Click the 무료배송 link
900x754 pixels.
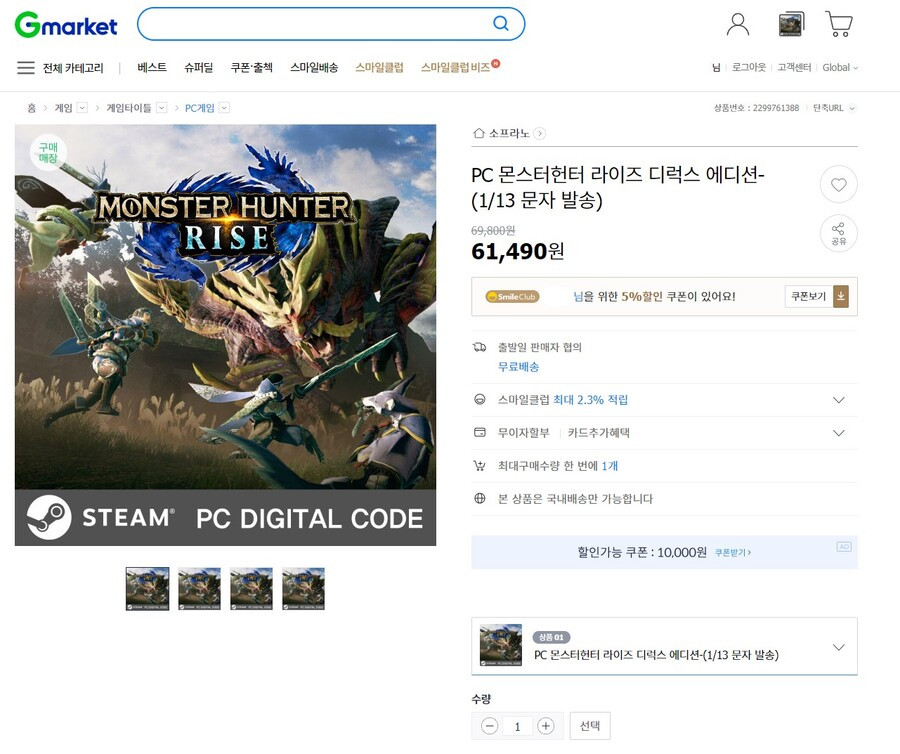[518, 367]
